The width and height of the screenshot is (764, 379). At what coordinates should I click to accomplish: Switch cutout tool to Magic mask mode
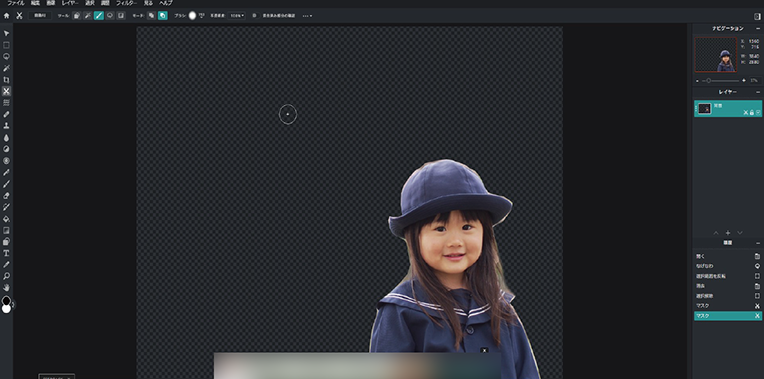(x=88, y=16)
